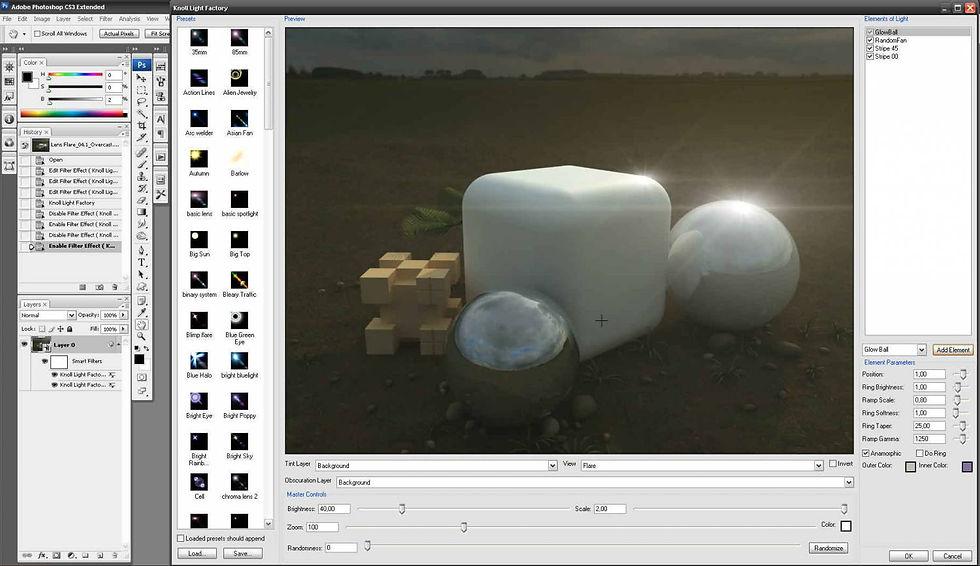The width and height of the screenshot is (980, 566).
Task: Open the Obscuration Layer dropdown
Action: [848, 482]
